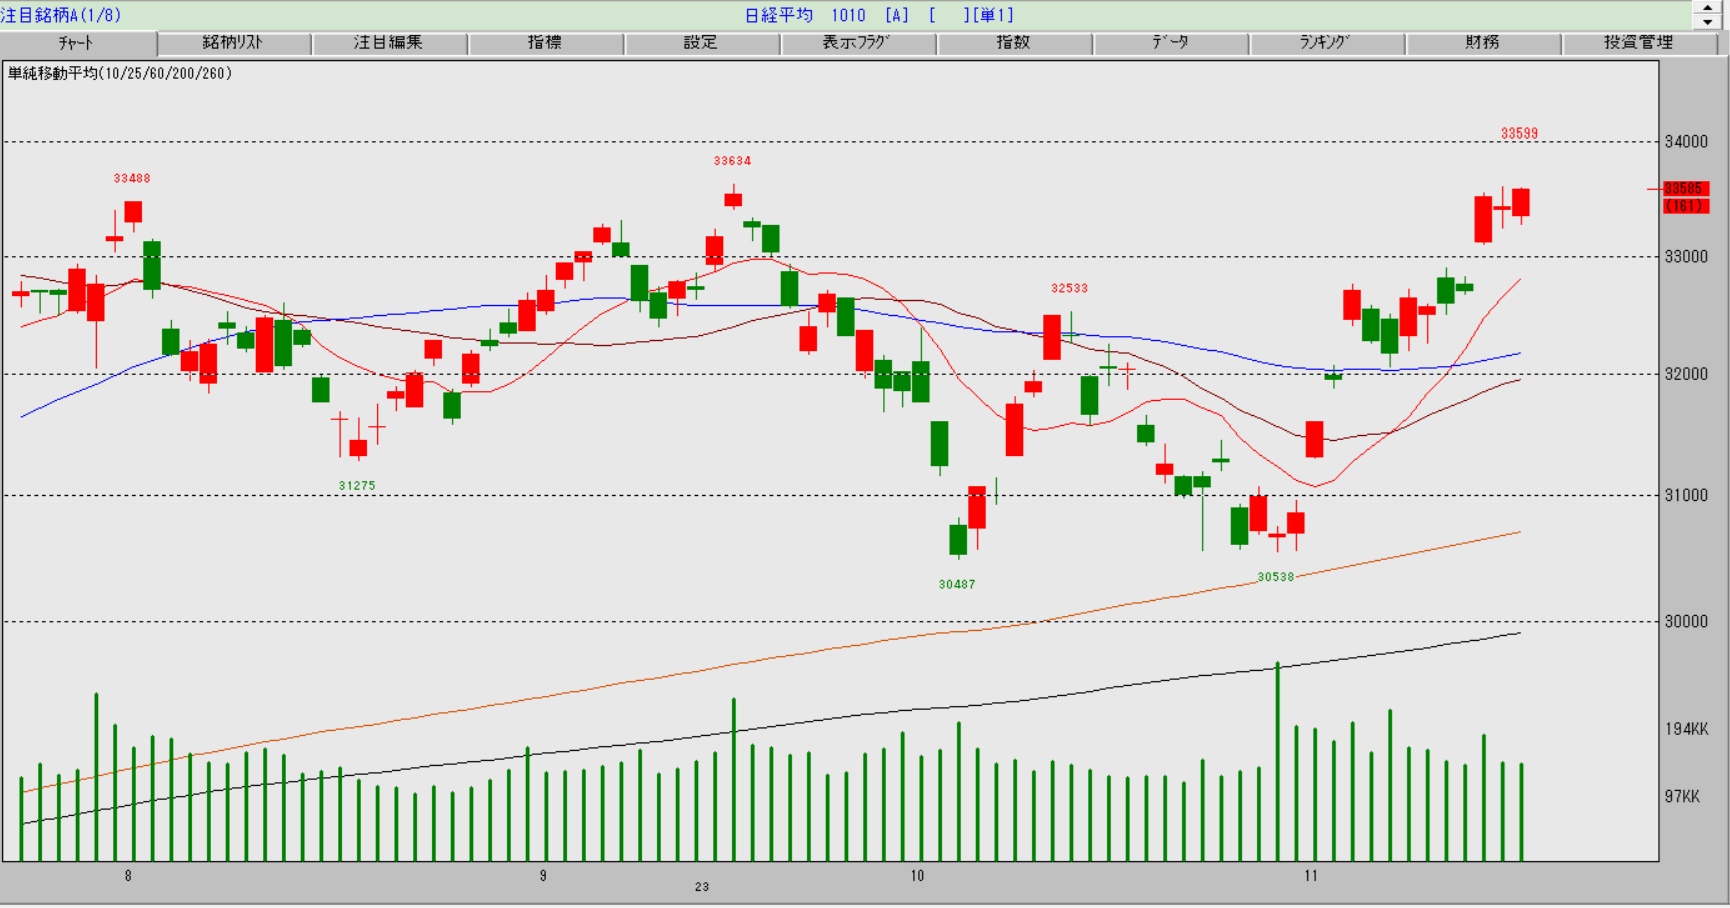Viewport: 1730px width, 908px height.
Task: Select the チャート tab
Action: (x=78, y=43)
